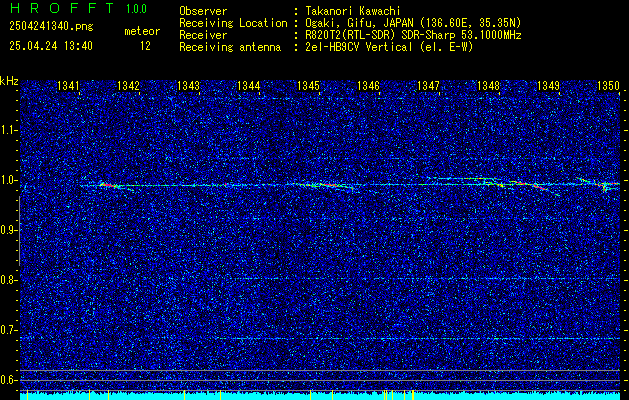The image size is (629, 400).
Task: Select the timestamp 25.04.24 13:40
Action: [x=51, y=46]
